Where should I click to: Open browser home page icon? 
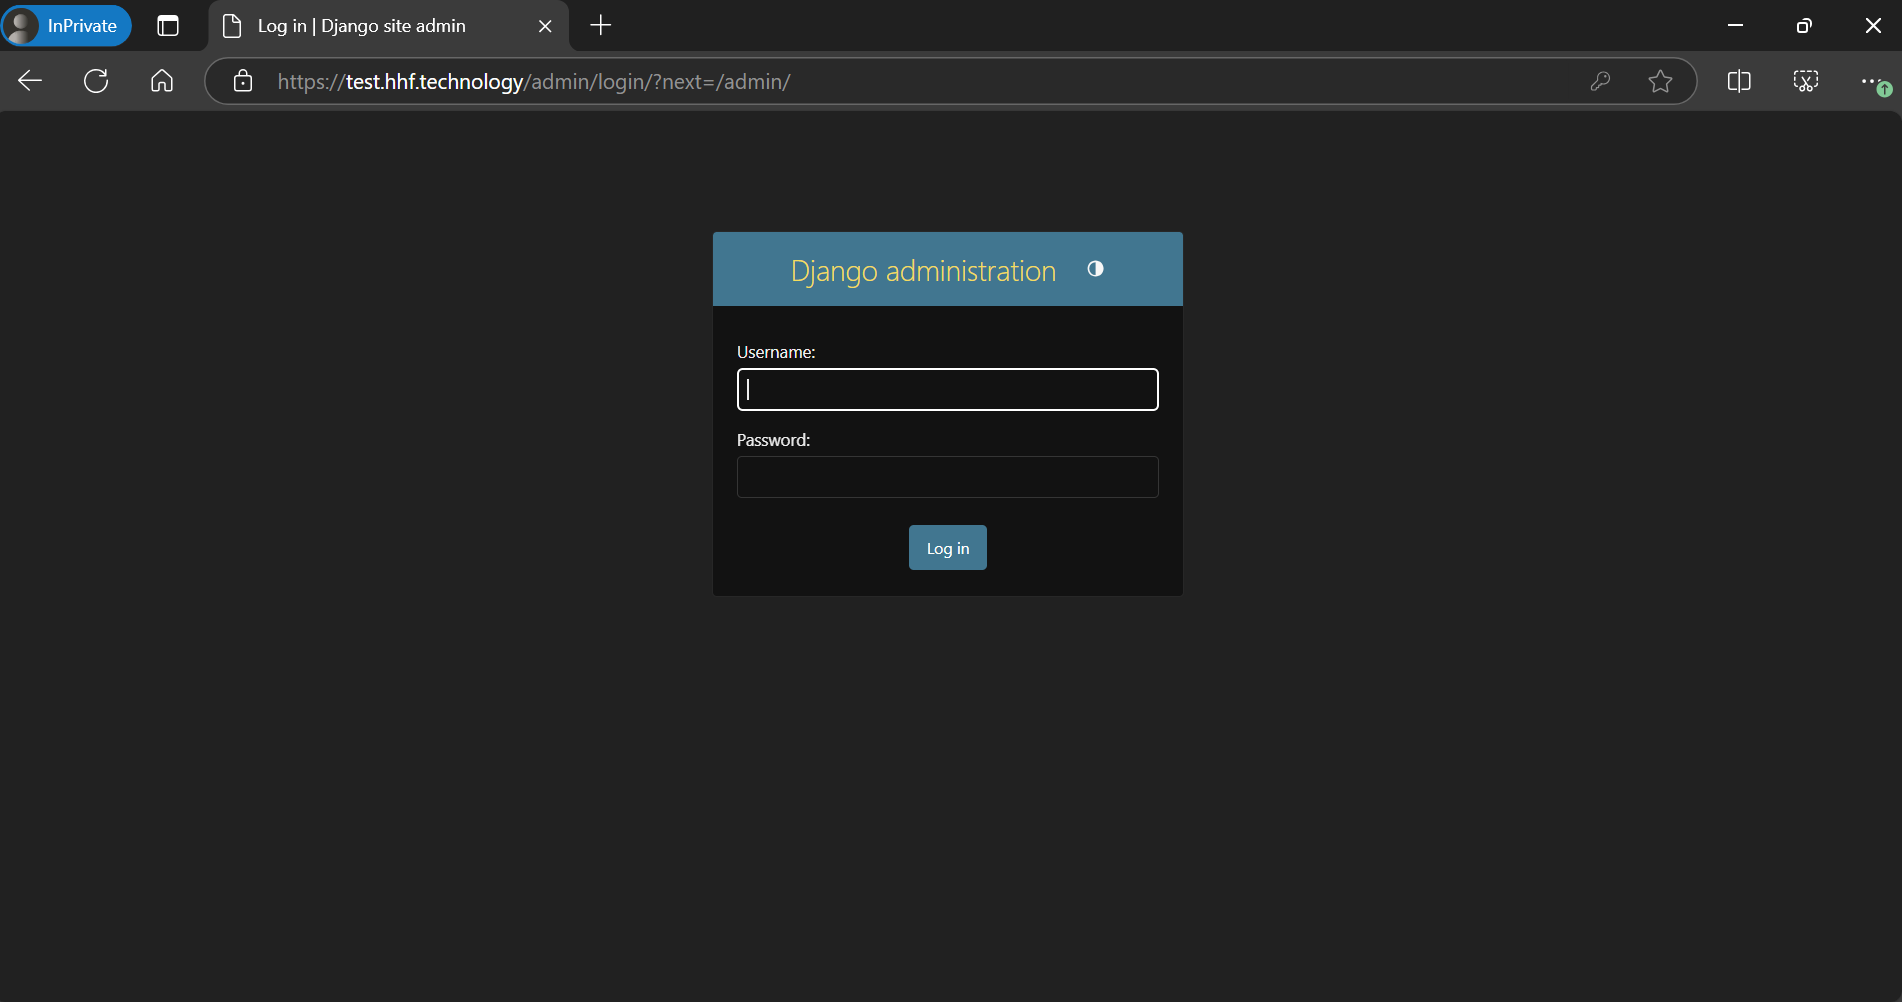point(162,81)
